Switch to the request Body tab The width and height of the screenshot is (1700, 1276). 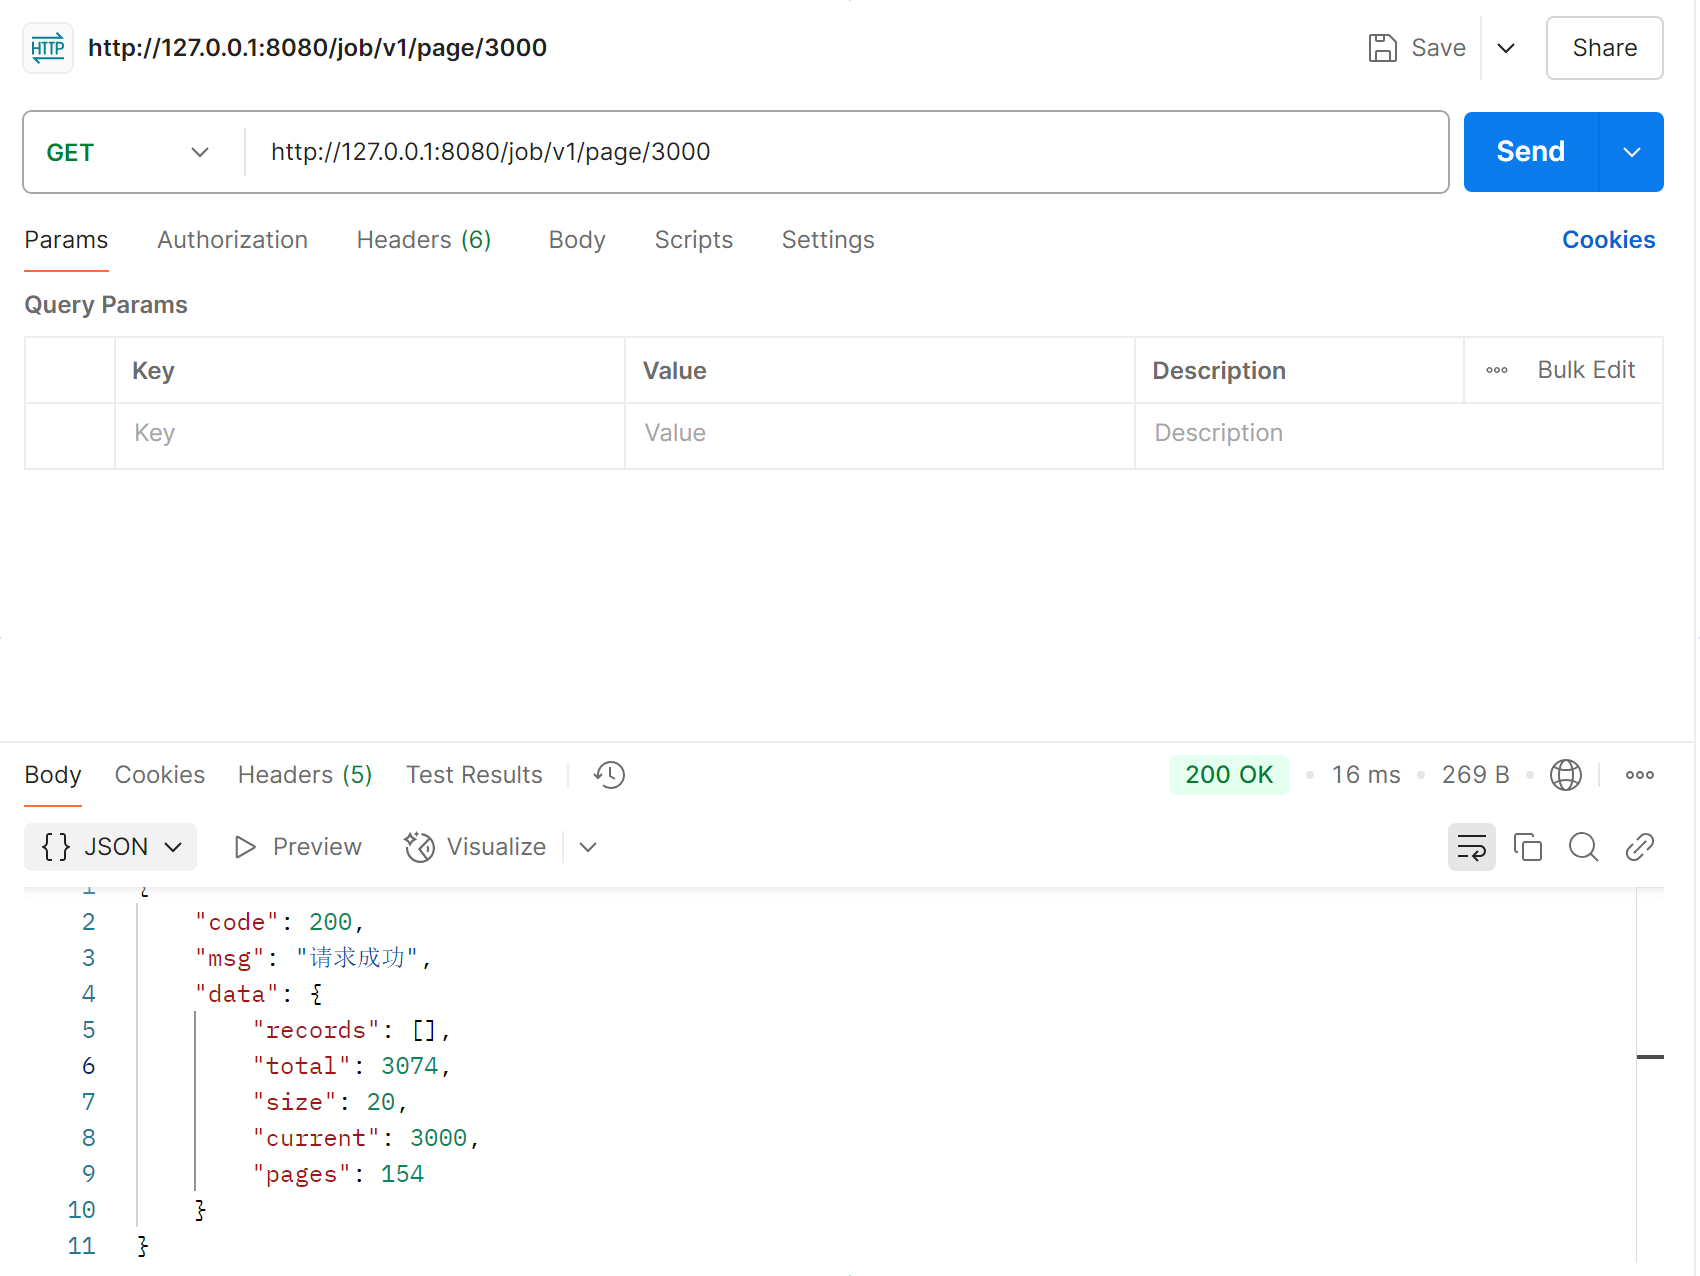577,240
